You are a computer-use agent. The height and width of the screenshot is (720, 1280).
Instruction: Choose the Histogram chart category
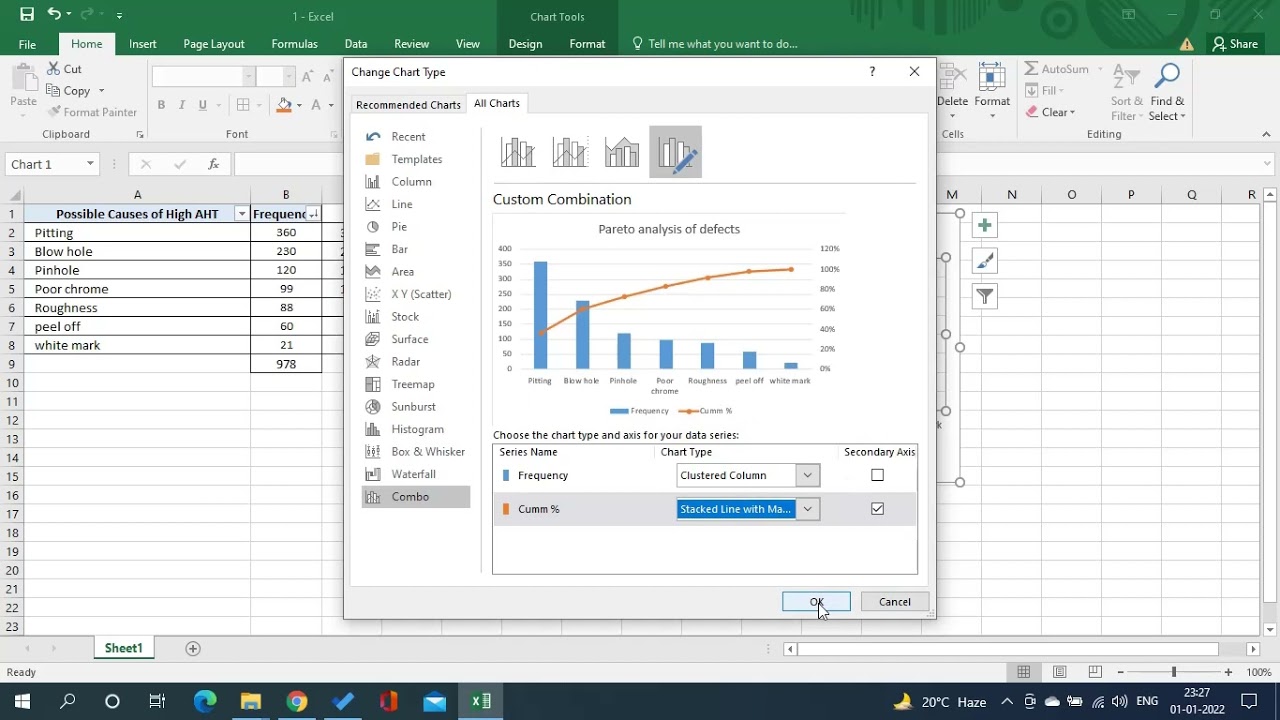(x=417, y=429)
